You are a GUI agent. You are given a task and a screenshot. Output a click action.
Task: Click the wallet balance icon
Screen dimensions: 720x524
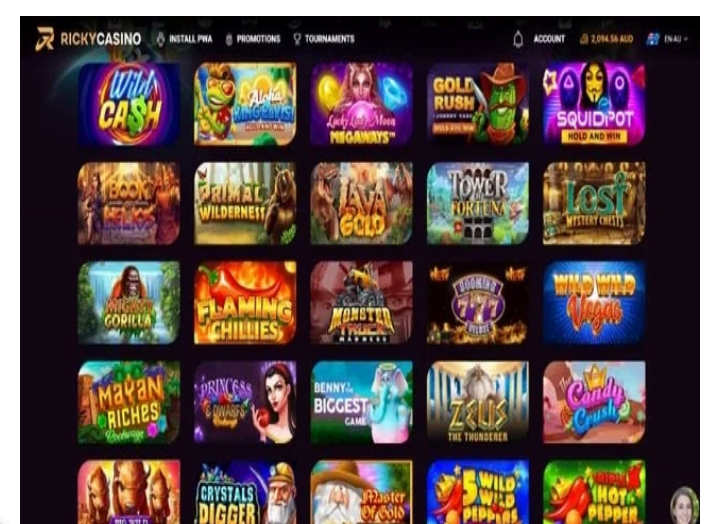click(584, 39)
